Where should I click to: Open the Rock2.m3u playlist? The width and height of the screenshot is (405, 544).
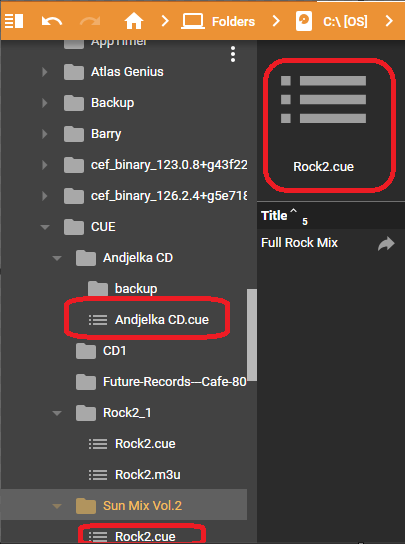(147, 475)
